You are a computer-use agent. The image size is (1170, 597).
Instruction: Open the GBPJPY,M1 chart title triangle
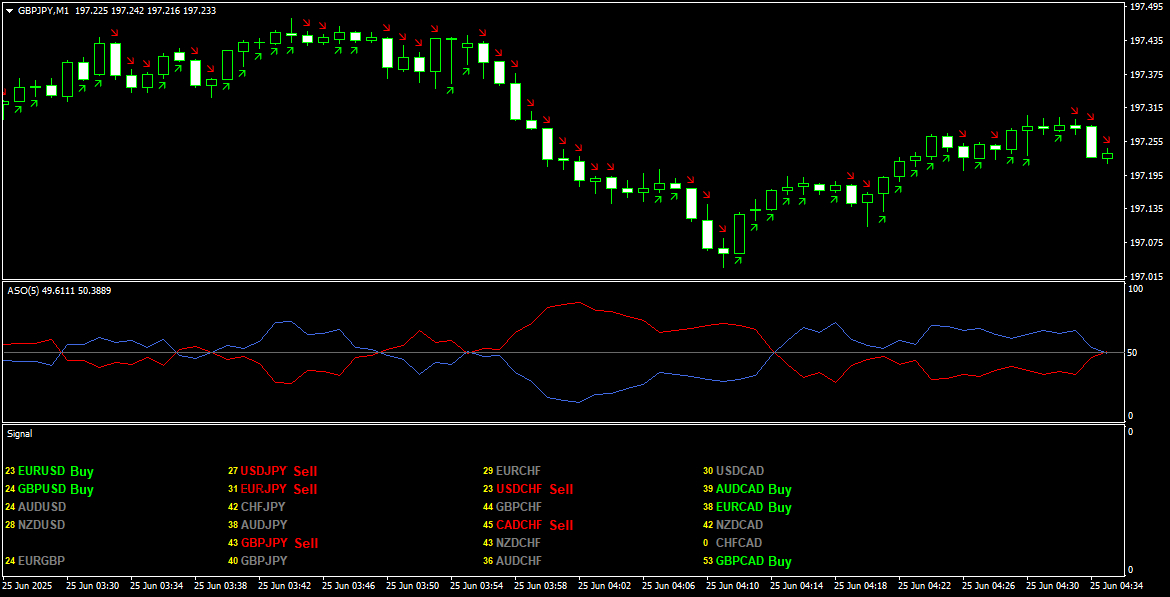[10, 10]
